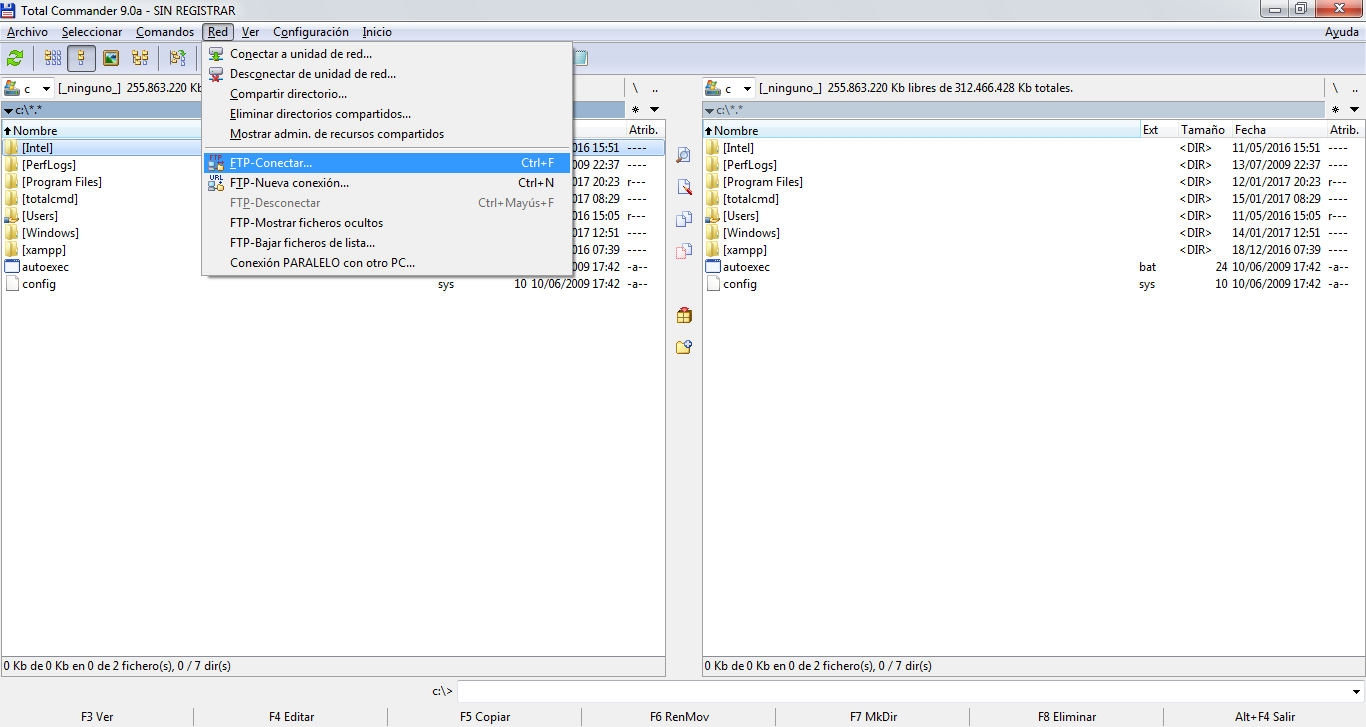
Task: Click the Copy files icon between panels
Action: (x=684, y=219)
